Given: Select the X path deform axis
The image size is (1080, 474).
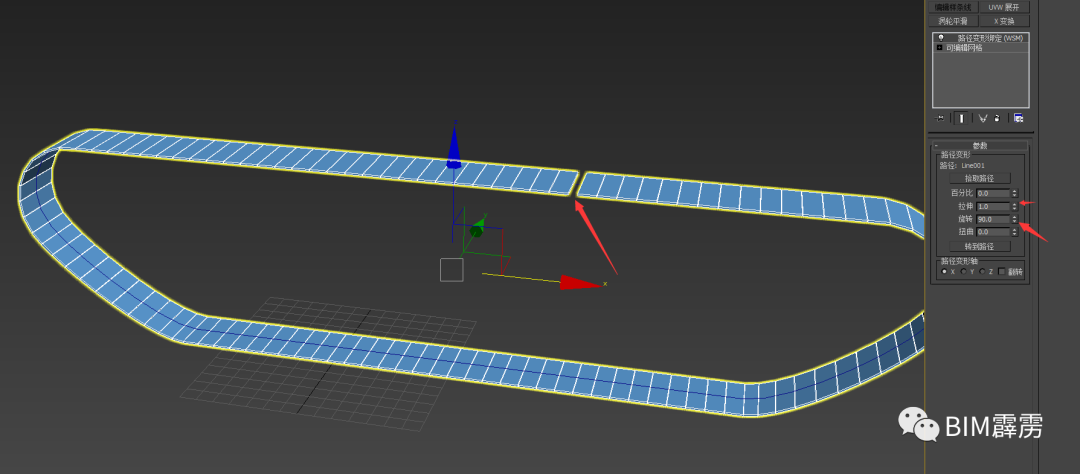Looking at the screenshot, I should point(944,271).
